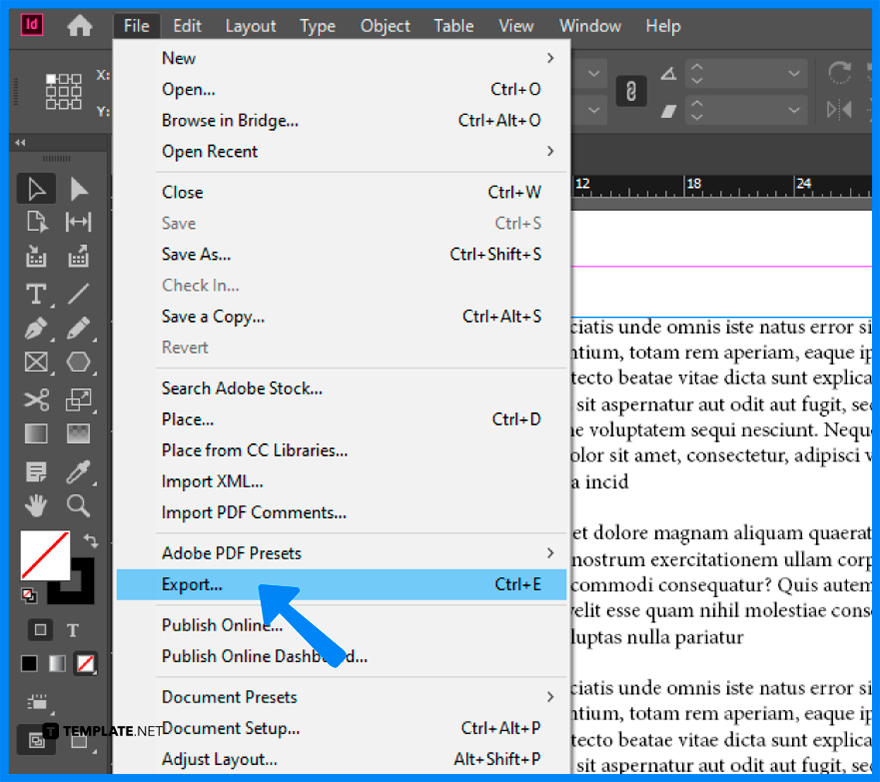Click the fill color swatch
The height and width of the screenshot is (782, 880).
(x=44, y=556)
